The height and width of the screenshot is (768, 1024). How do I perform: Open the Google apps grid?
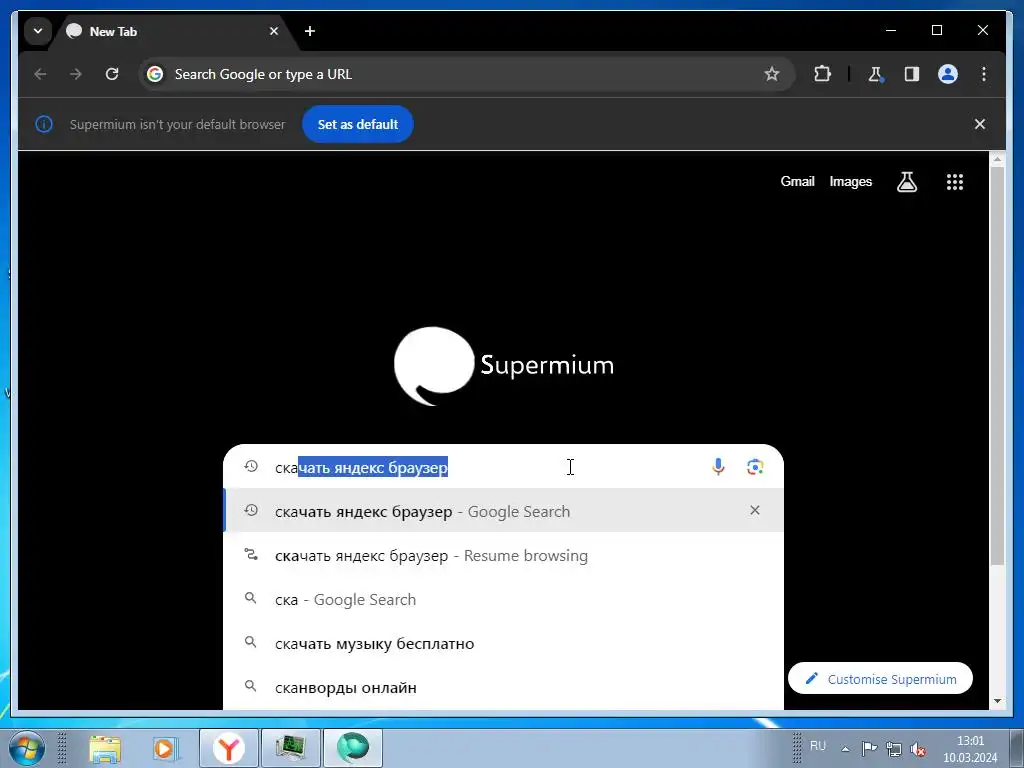click(x=955, y=182)
